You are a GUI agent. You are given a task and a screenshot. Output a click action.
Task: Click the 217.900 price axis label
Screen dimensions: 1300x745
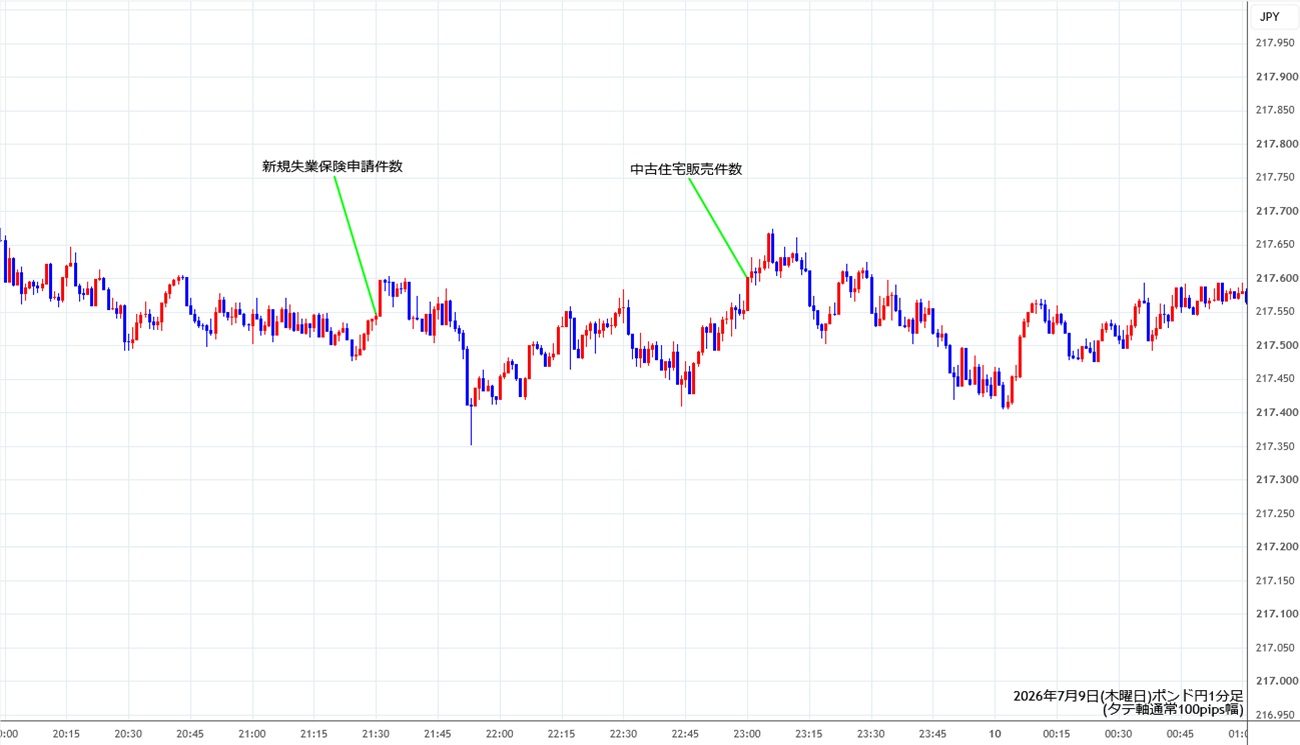coord(1275,77)
